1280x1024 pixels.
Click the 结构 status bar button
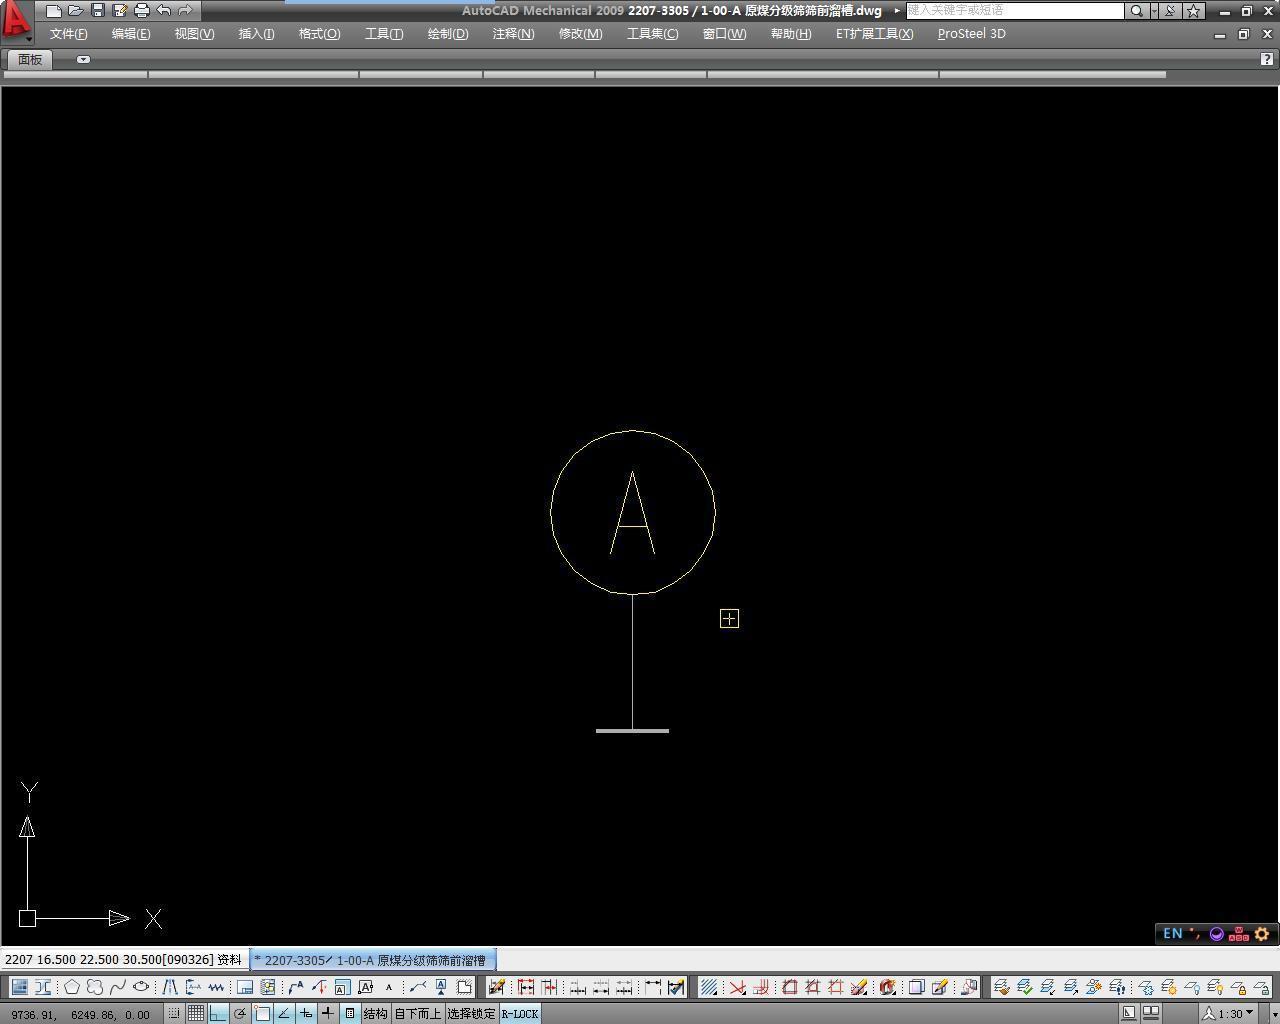(x=375, y=1013)
